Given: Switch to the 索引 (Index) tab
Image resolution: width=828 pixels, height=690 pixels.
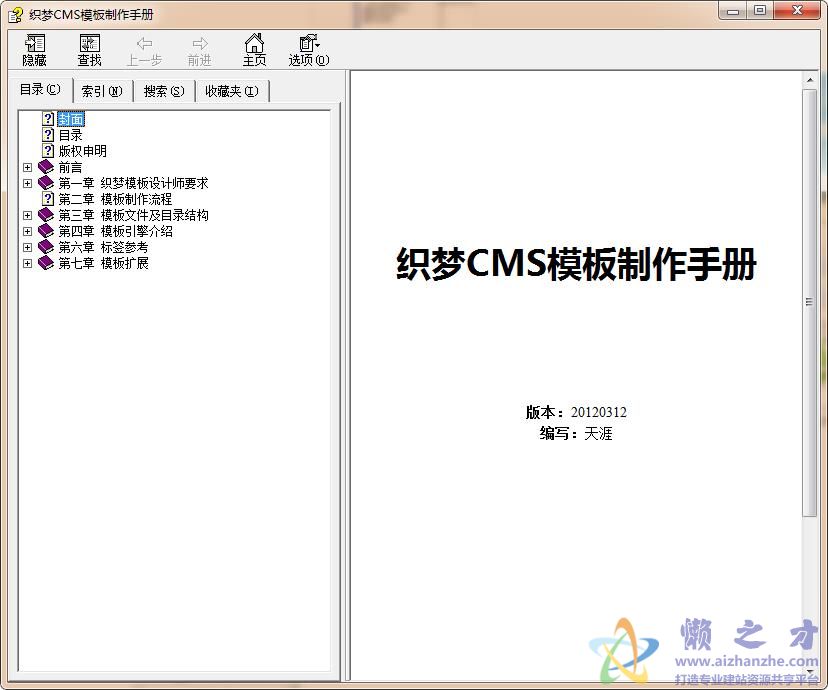Looking at the screenshot, I should [102, 90].
